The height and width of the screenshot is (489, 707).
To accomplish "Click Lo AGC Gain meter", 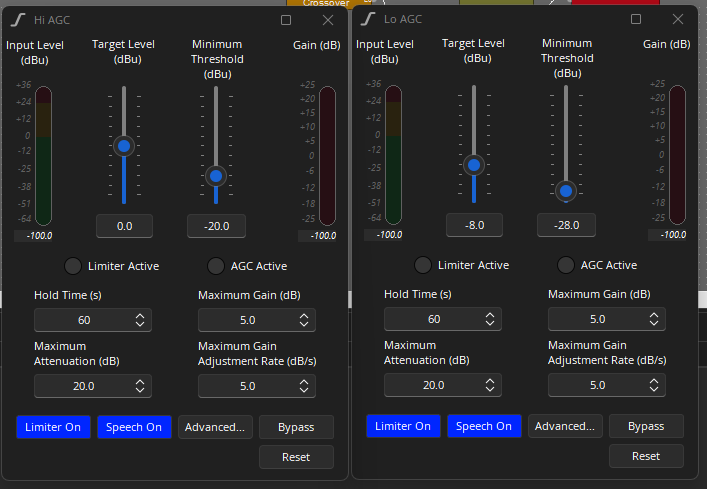I will pyautogui.click(x=677, y=155).
